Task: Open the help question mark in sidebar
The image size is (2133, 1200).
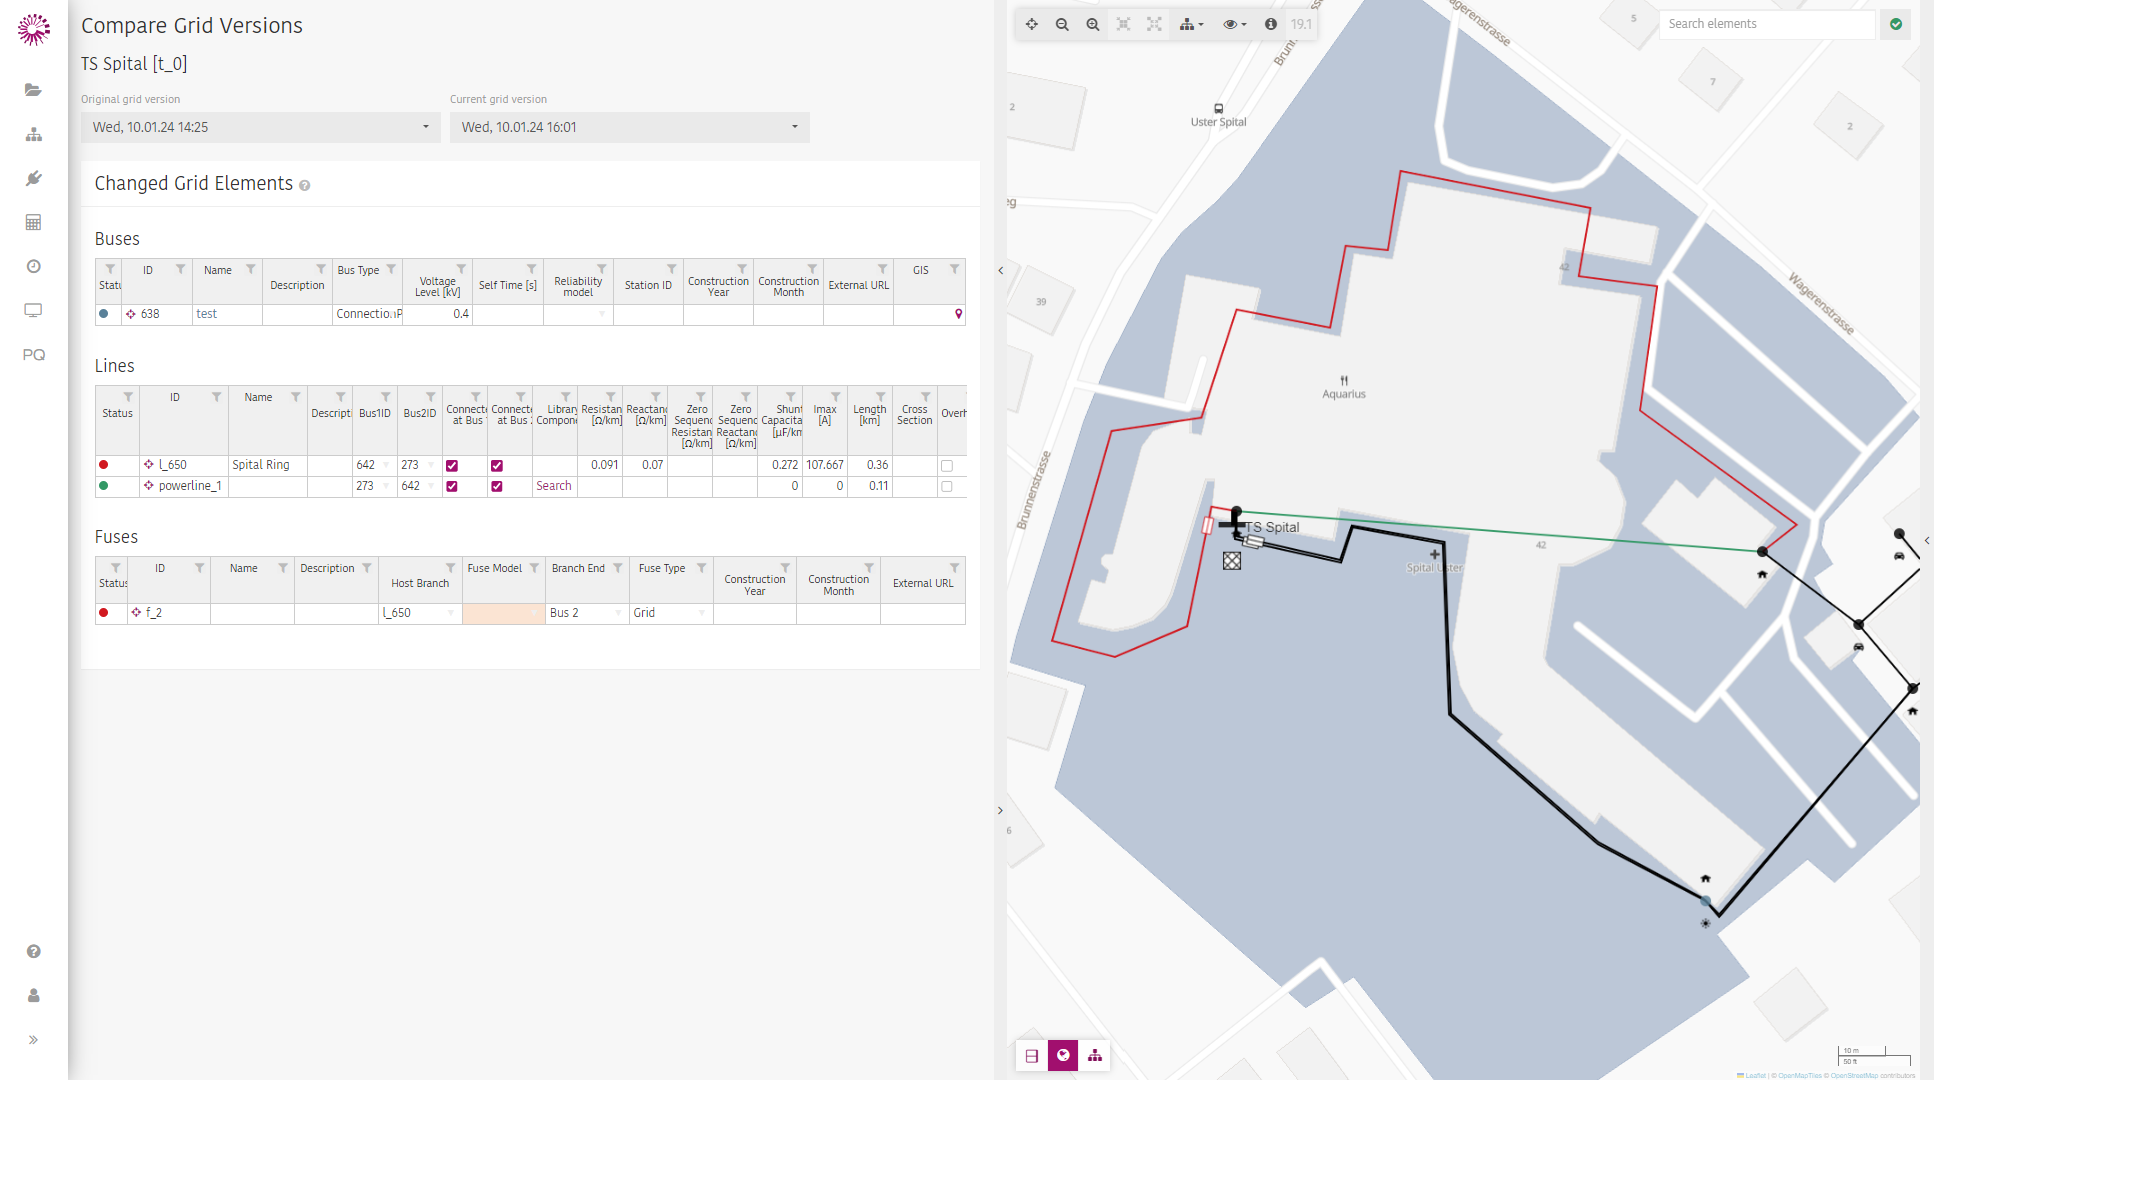Action: pos(33,951)
